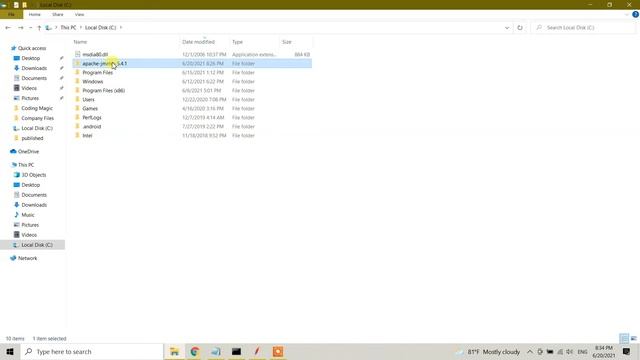This screenshot has width=640, height=360.
Task: Open Music under This PC
Action: click(x=28, y=215)
